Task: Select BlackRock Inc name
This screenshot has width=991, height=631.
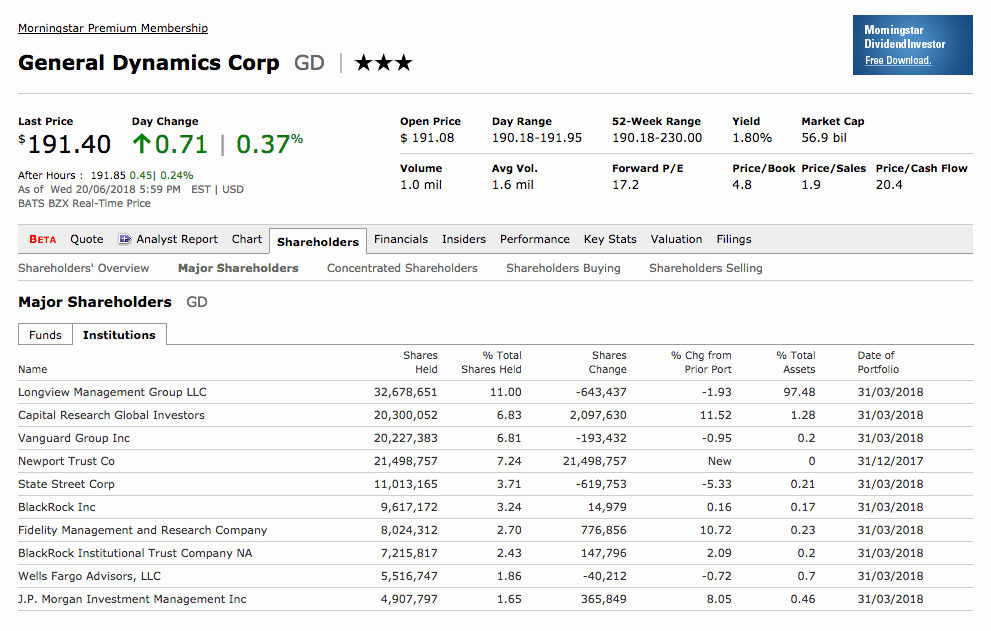Action: 57,507
